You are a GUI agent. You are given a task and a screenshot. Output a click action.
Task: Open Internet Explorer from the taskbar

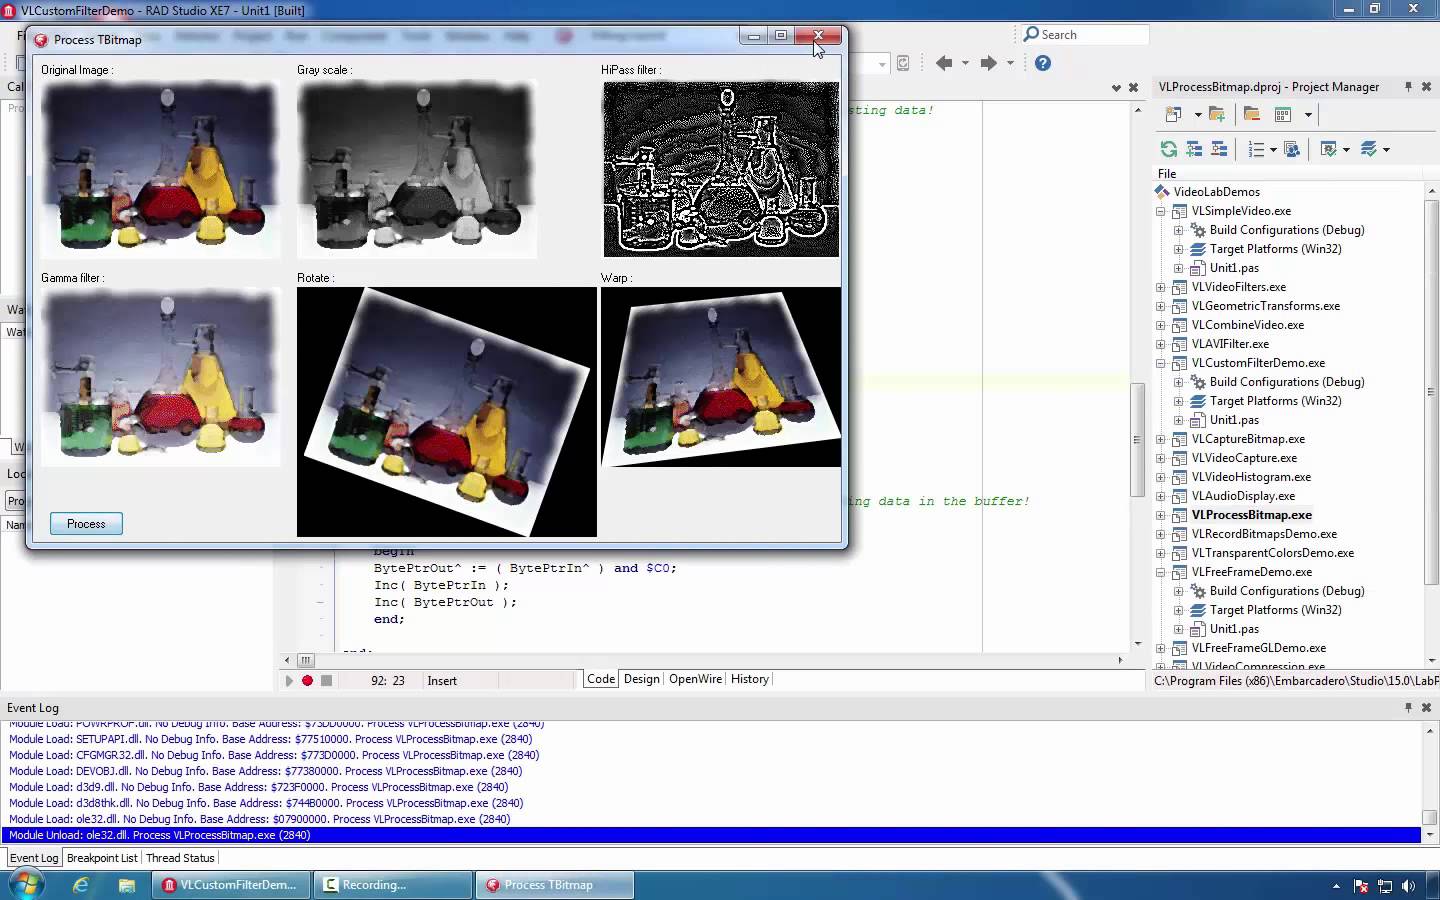point(81,885)
